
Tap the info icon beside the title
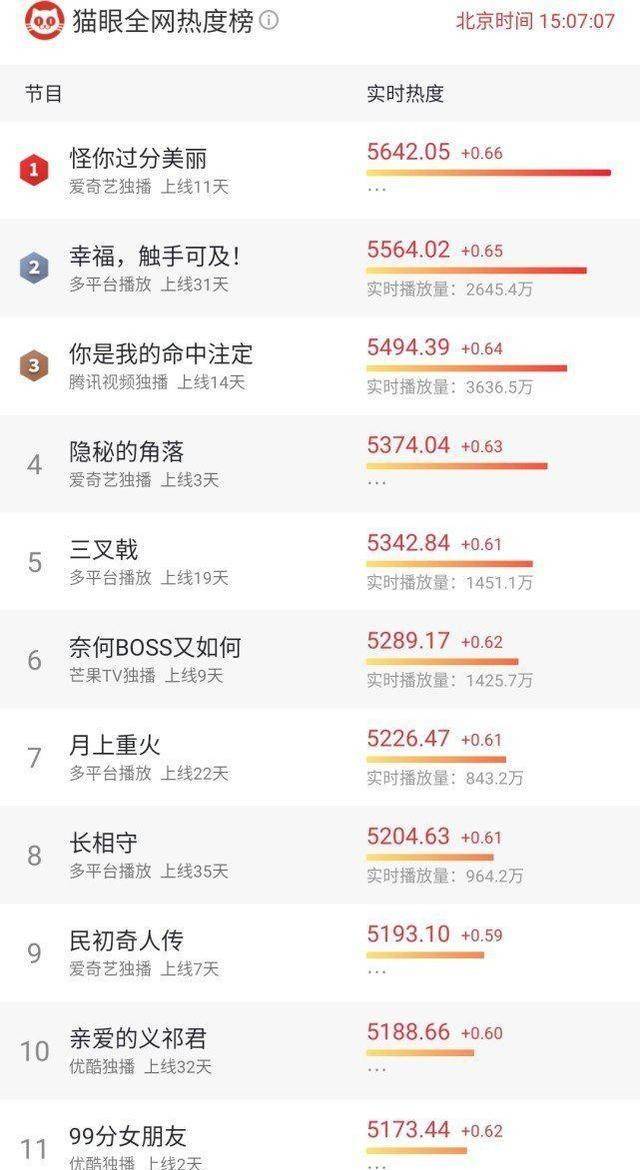point(269,21)
